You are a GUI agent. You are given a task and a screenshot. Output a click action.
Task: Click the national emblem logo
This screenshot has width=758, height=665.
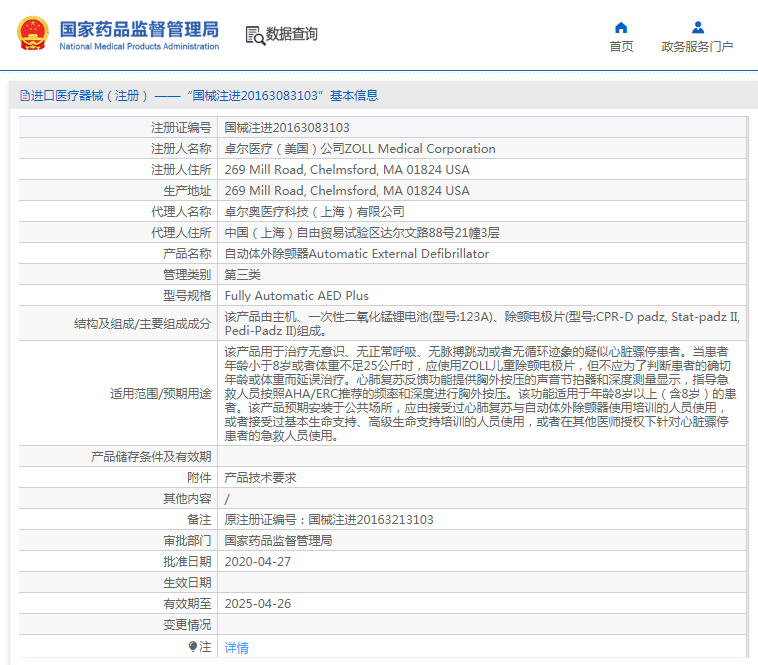coord(33,33)
